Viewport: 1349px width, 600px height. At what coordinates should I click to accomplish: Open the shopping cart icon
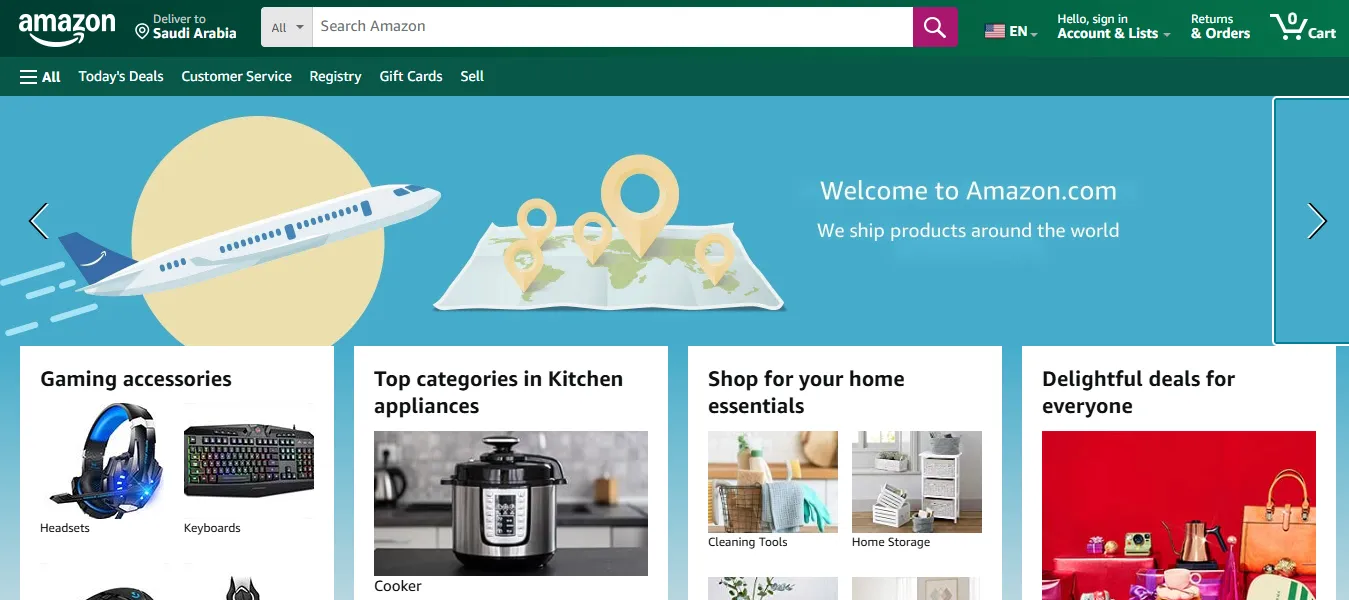pos(1302,27)
